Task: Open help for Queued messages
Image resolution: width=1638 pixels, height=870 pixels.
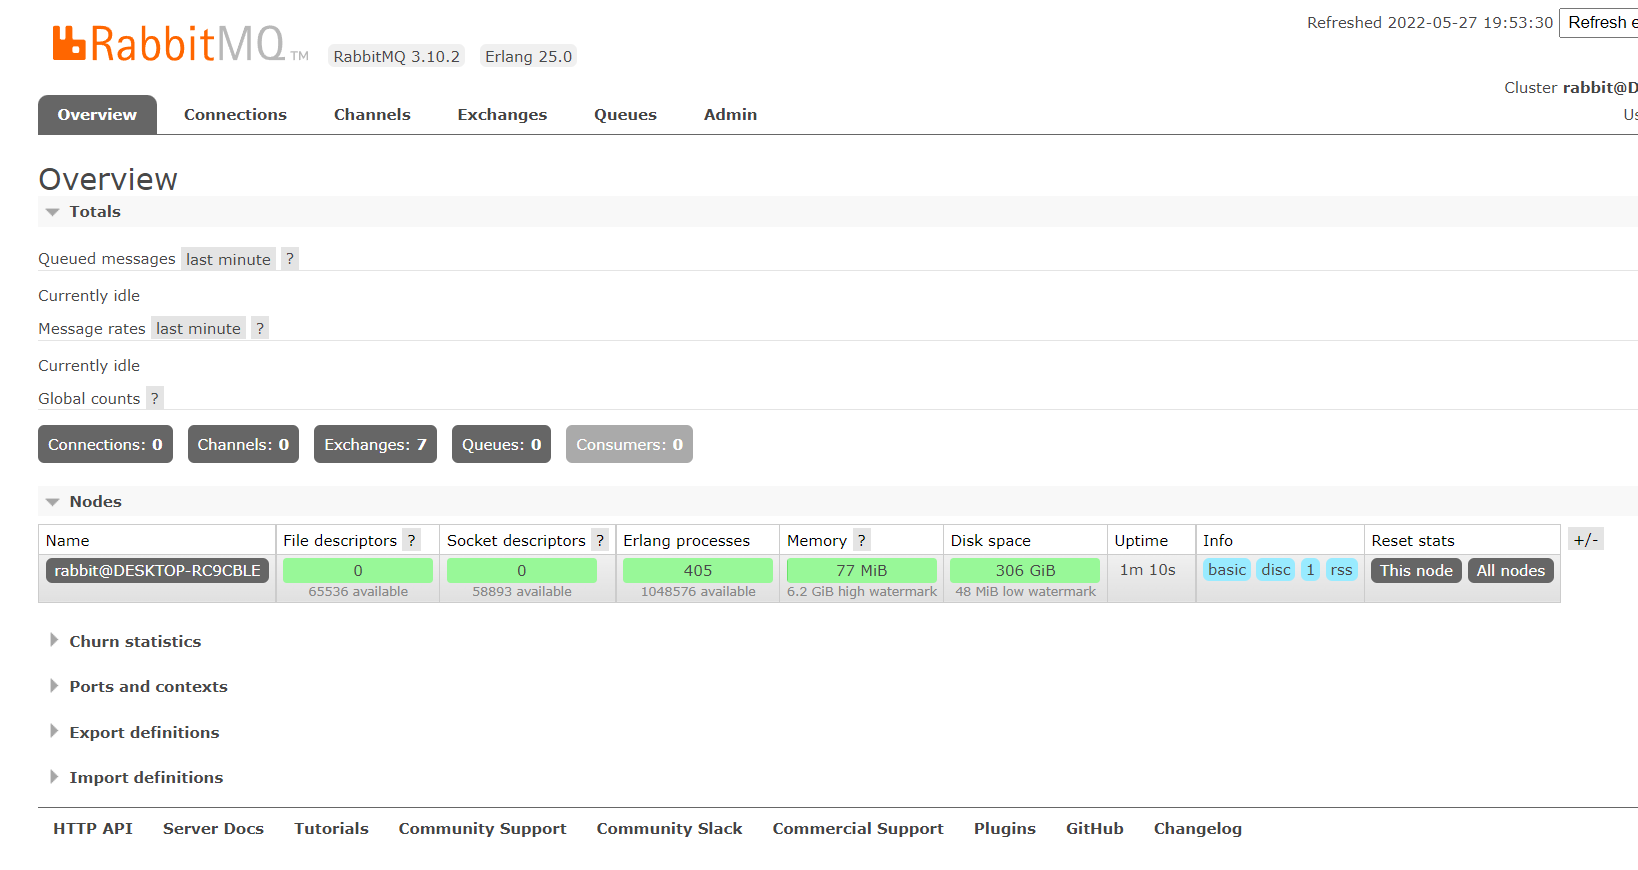Action: tap(290, 259)
